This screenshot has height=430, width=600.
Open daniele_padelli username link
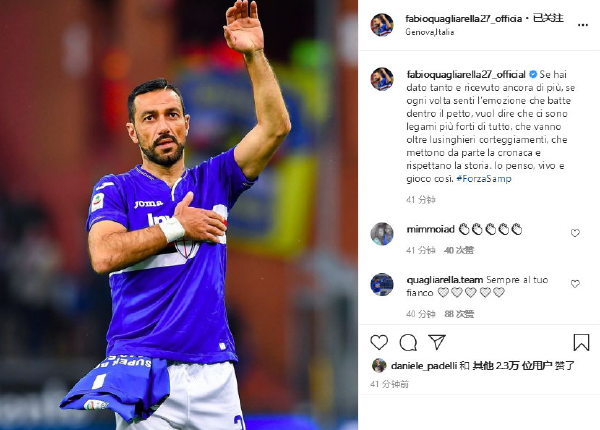click(x=424, y=366)
